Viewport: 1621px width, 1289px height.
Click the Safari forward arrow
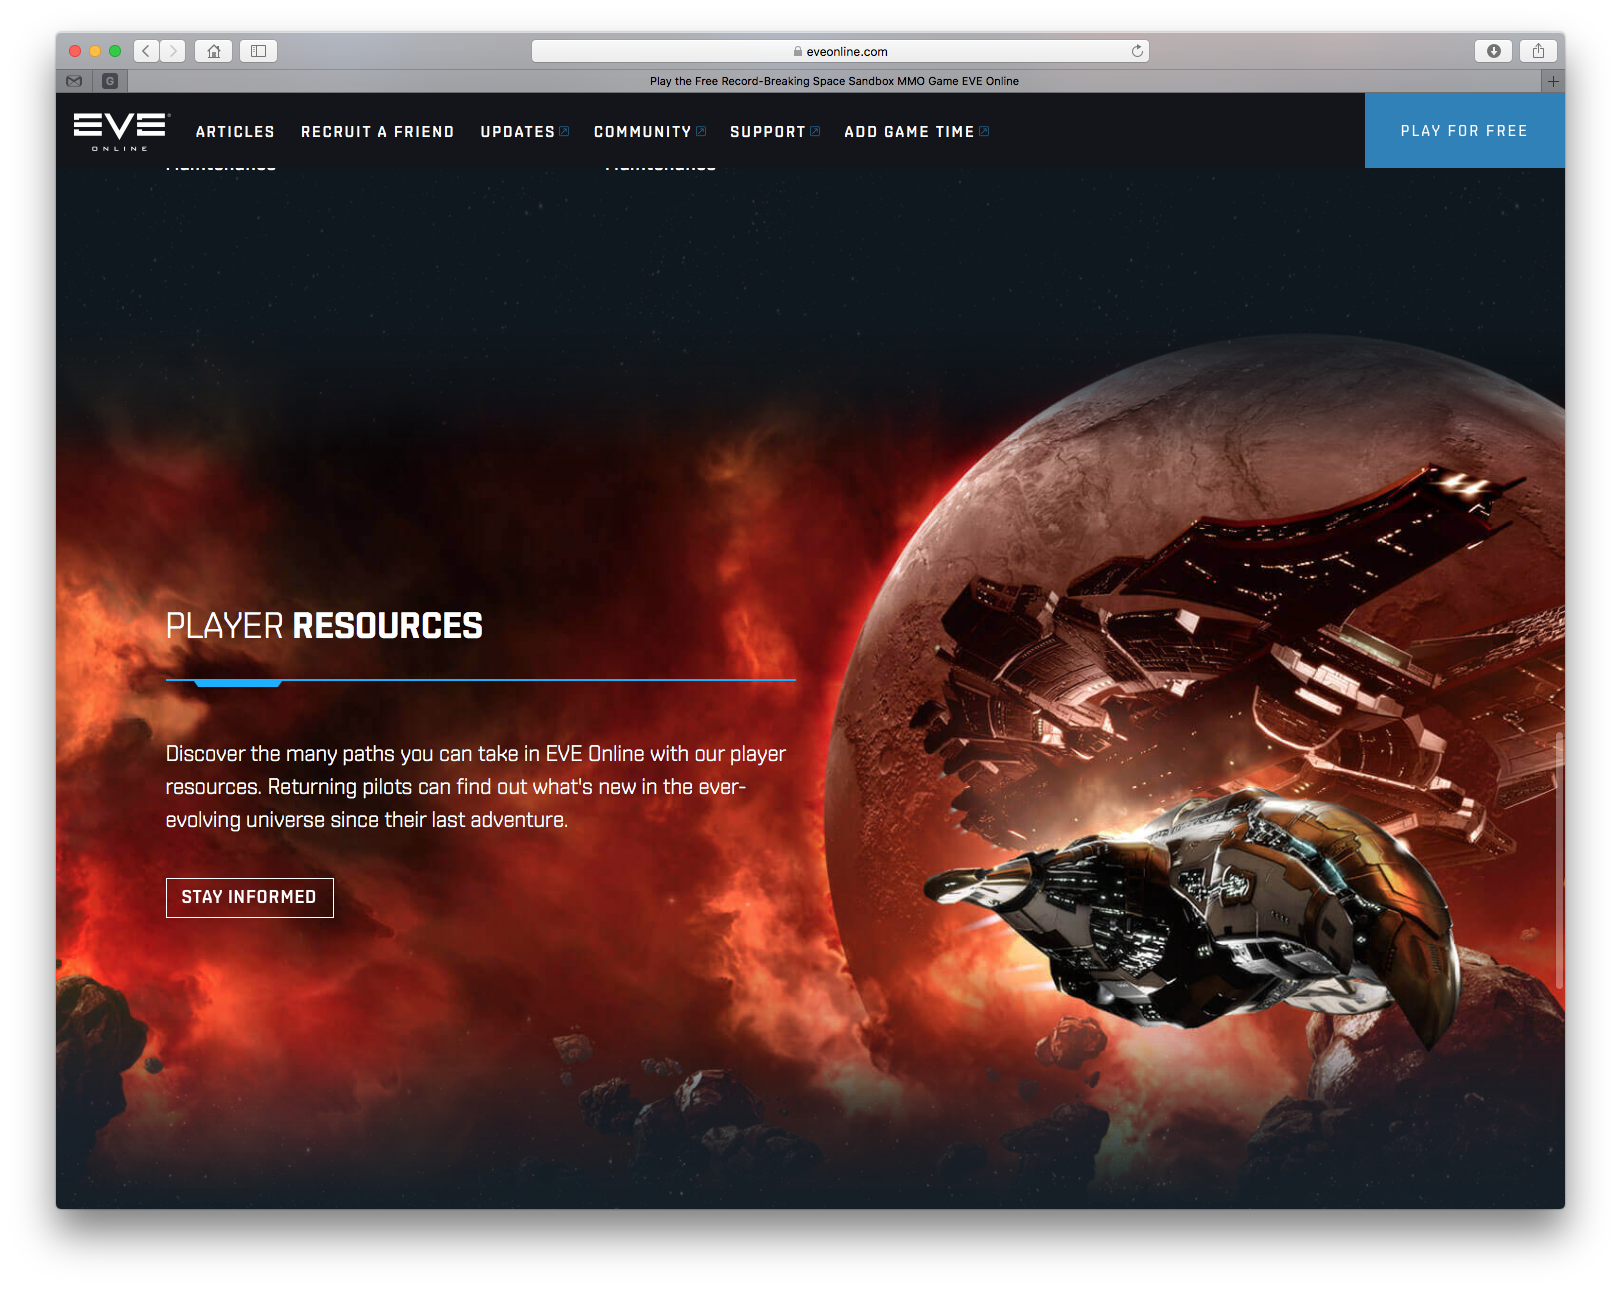pyautogui.click(x=173, y=51)
